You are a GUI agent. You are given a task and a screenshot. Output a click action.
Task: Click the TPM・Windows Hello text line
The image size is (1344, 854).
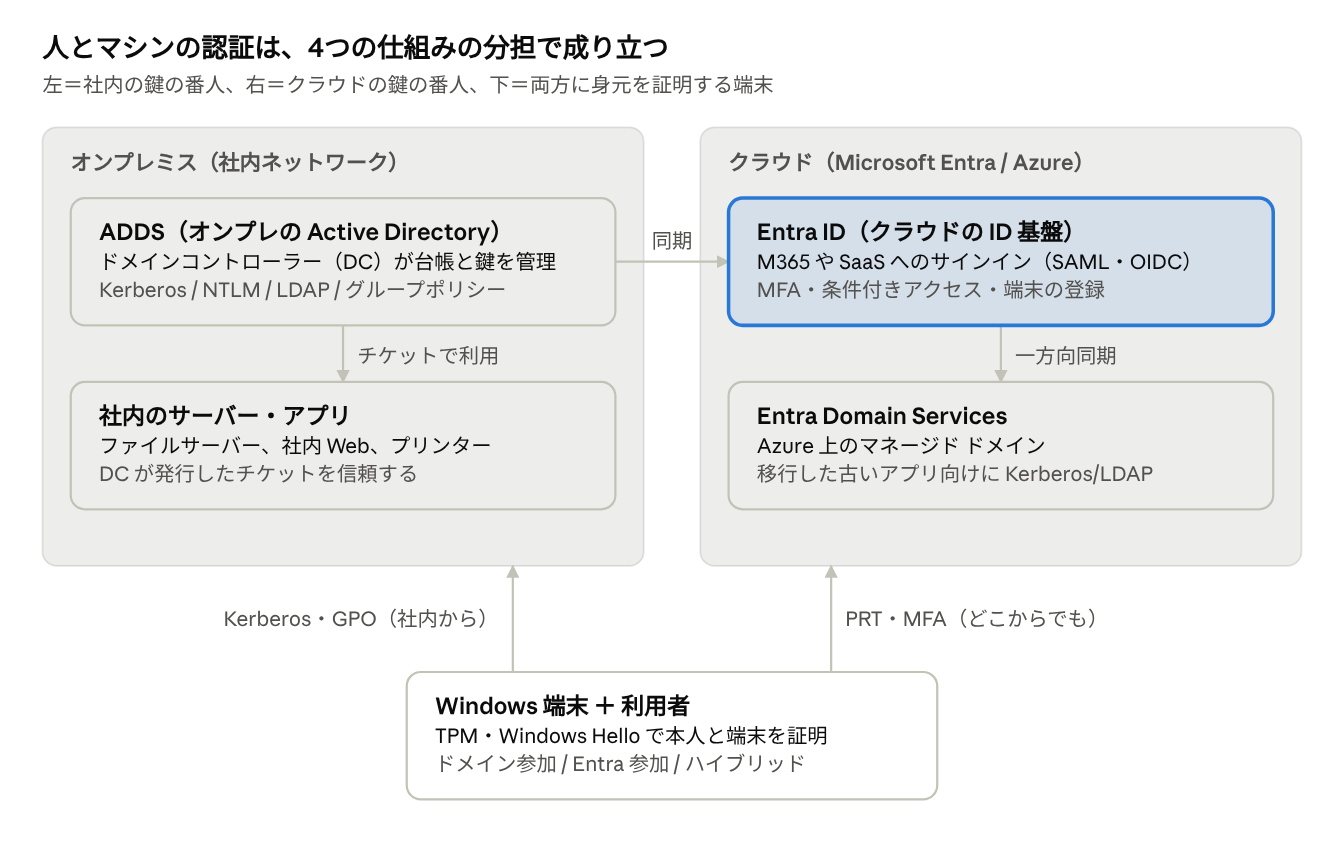pyautogui.click(x=631, y=736)
